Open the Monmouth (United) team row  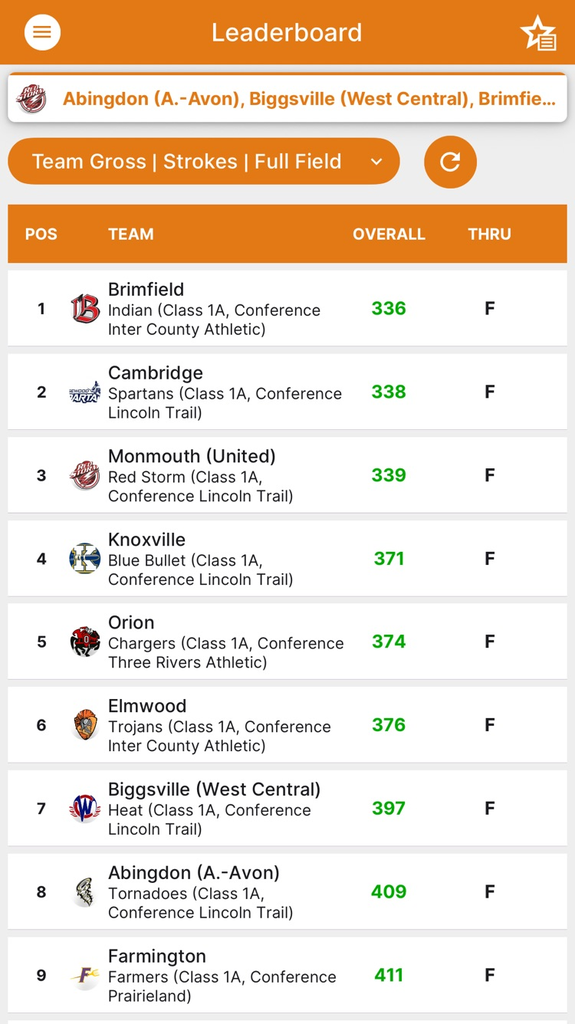(x=288, y=475)
